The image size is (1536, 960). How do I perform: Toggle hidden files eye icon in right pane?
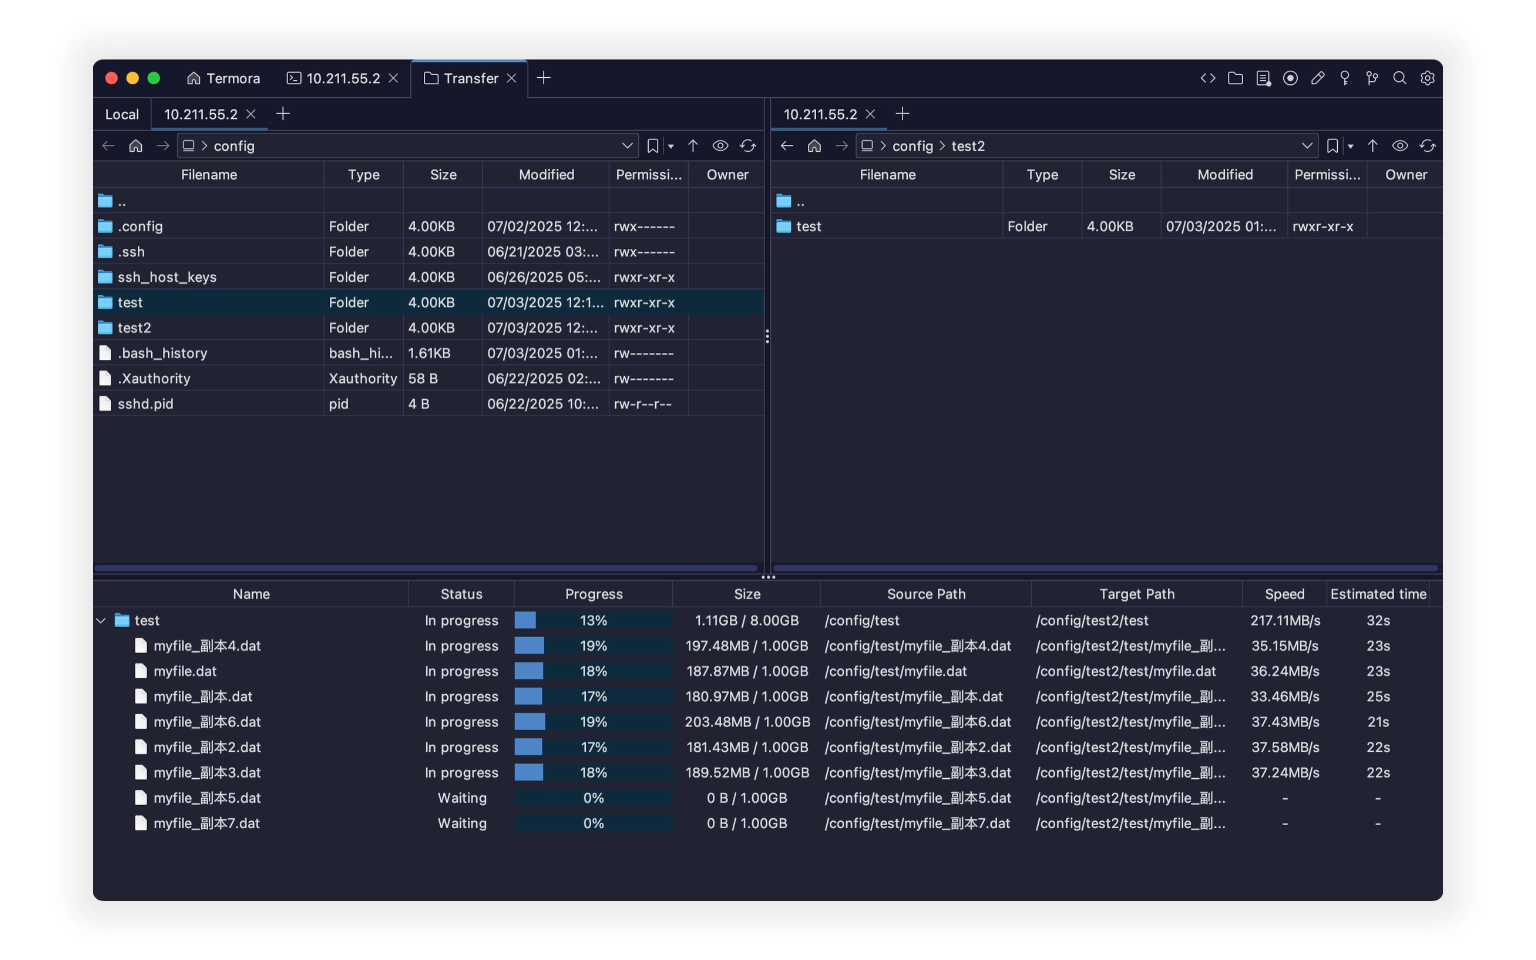coord(1400,146)
